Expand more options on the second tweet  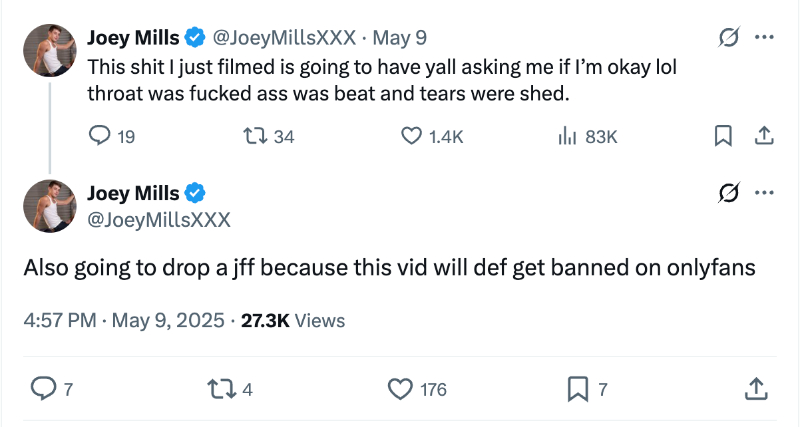[764, 193]
